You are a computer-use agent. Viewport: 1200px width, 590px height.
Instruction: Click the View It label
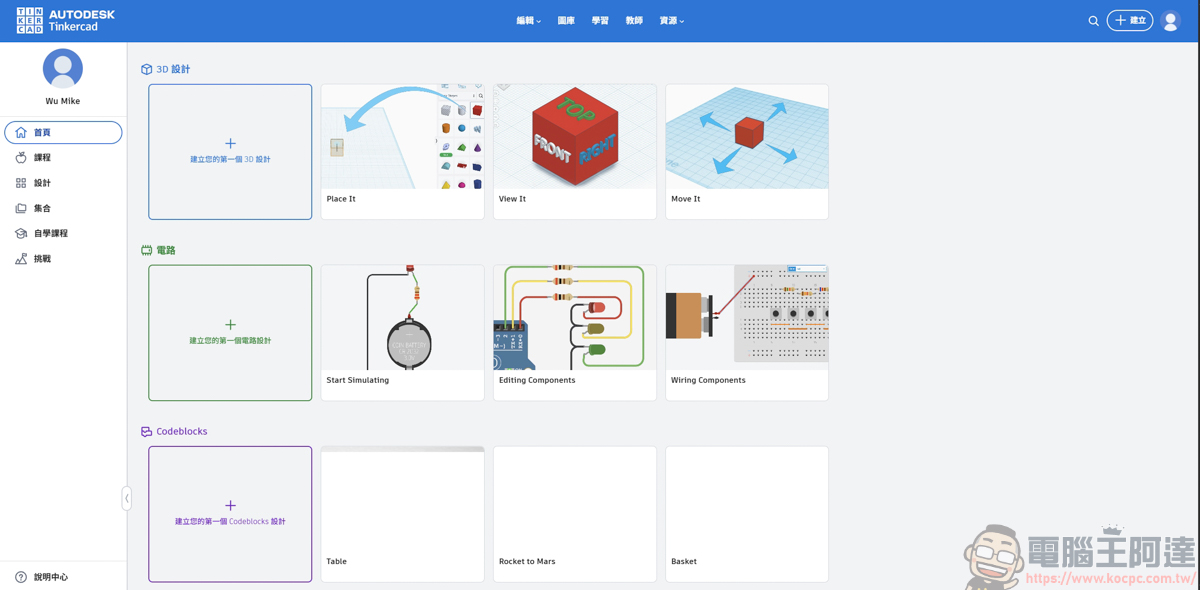[x=512, y=199]
